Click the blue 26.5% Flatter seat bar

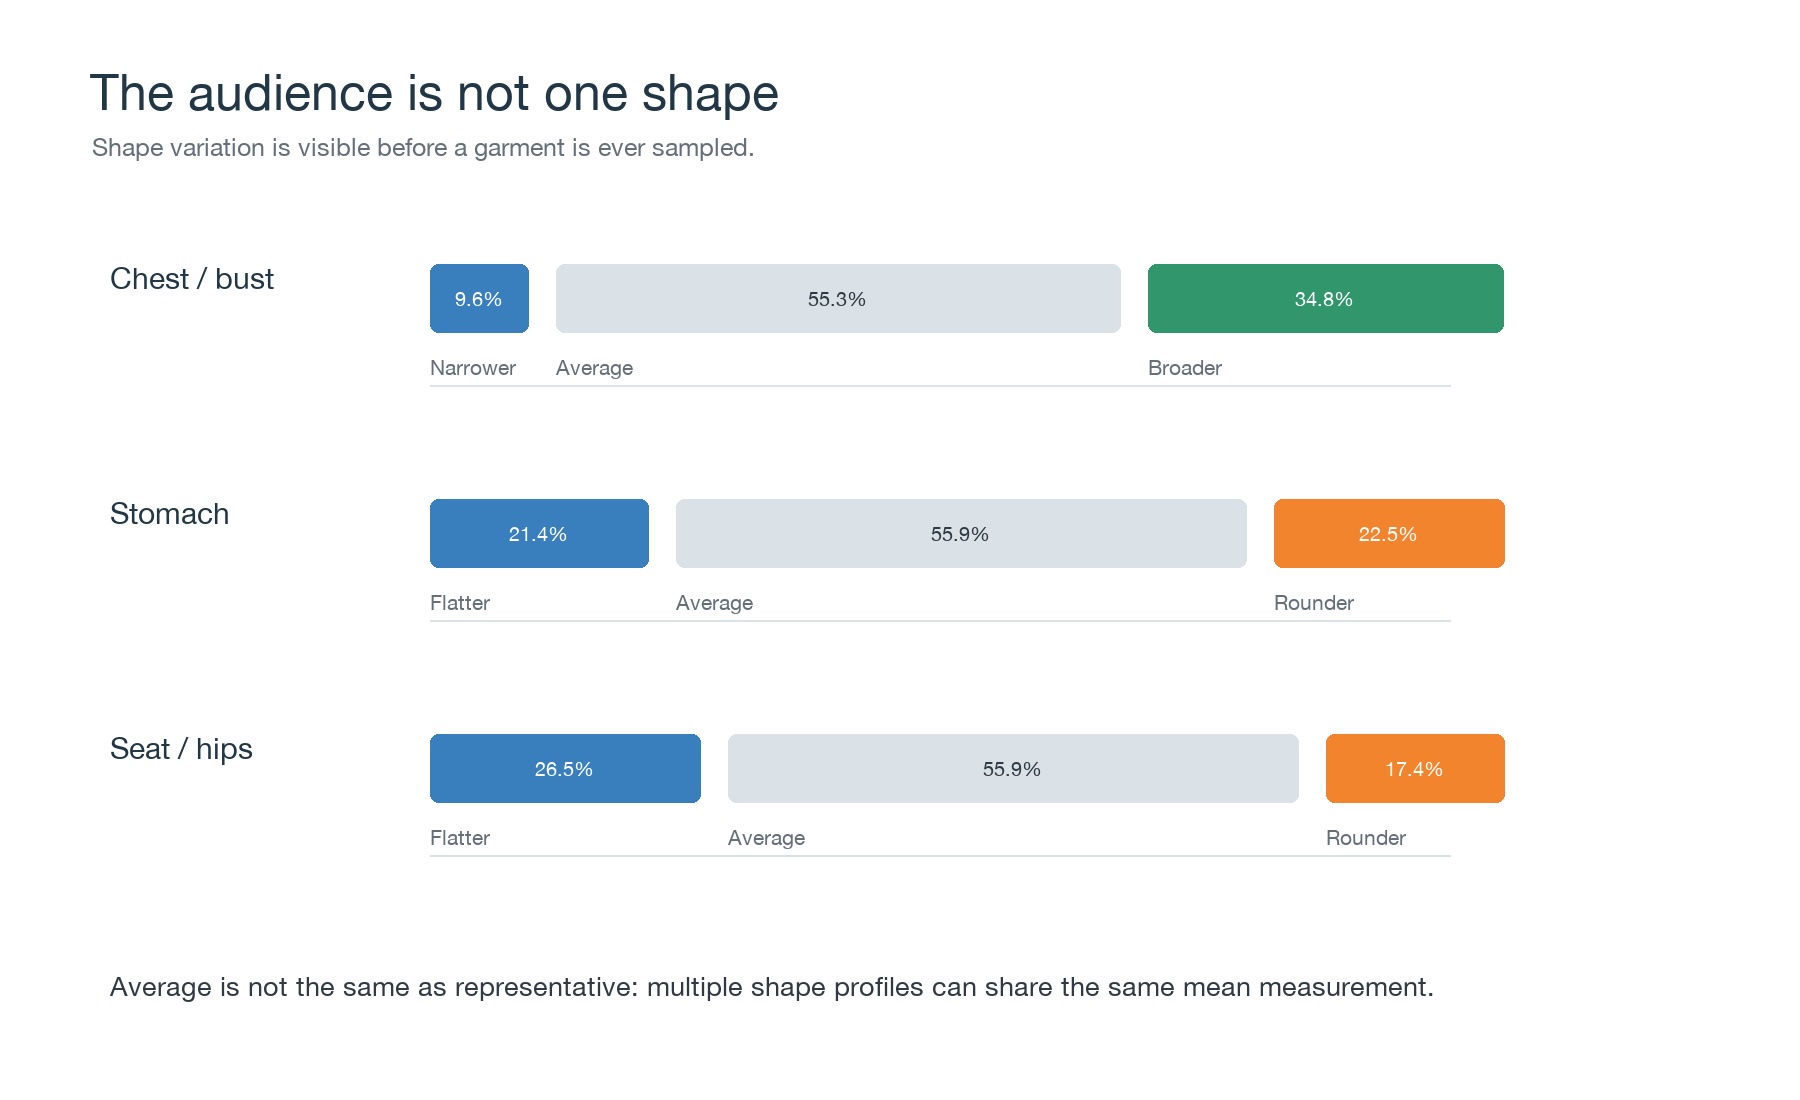(x=565, y=768)
